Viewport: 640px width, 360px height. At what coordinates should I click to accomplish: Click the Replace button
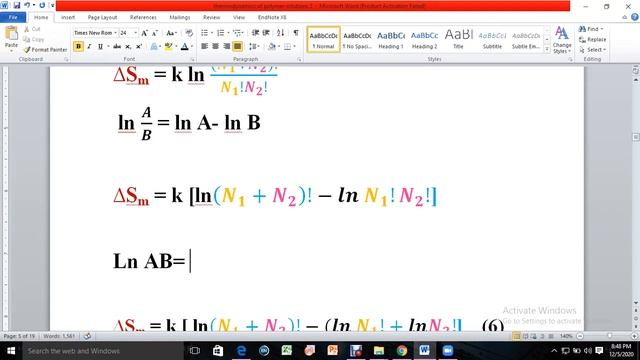(x=593, y=40)
